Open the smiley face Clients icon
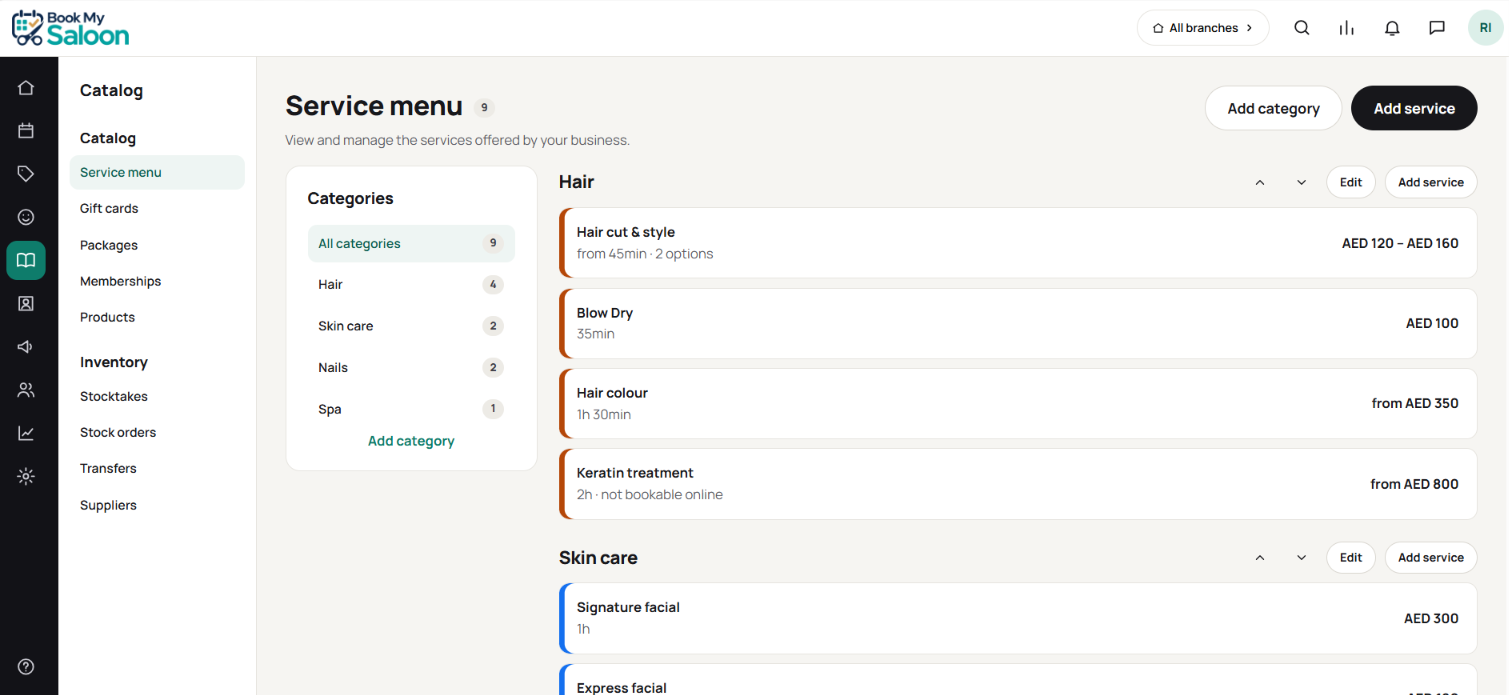This screenshot has height=695, width=1509. [26, 217]
